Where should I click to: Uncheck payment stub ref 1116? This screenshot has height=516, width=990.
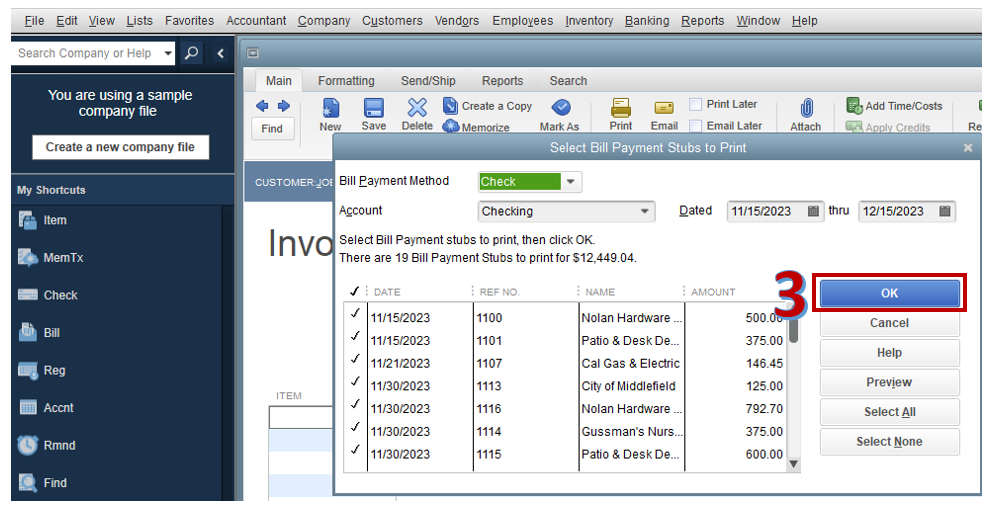355,404
